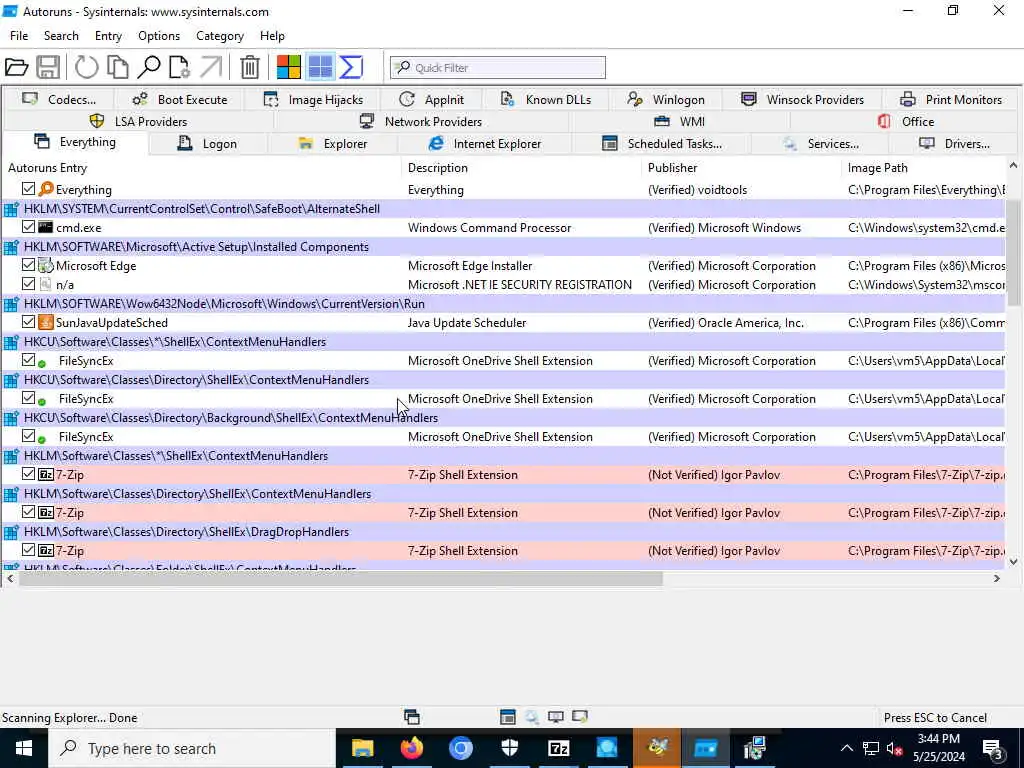Viewport: 1024px width, 768px height.
Task: Open the Windows Start menu
Action: [x=24, y=748]
